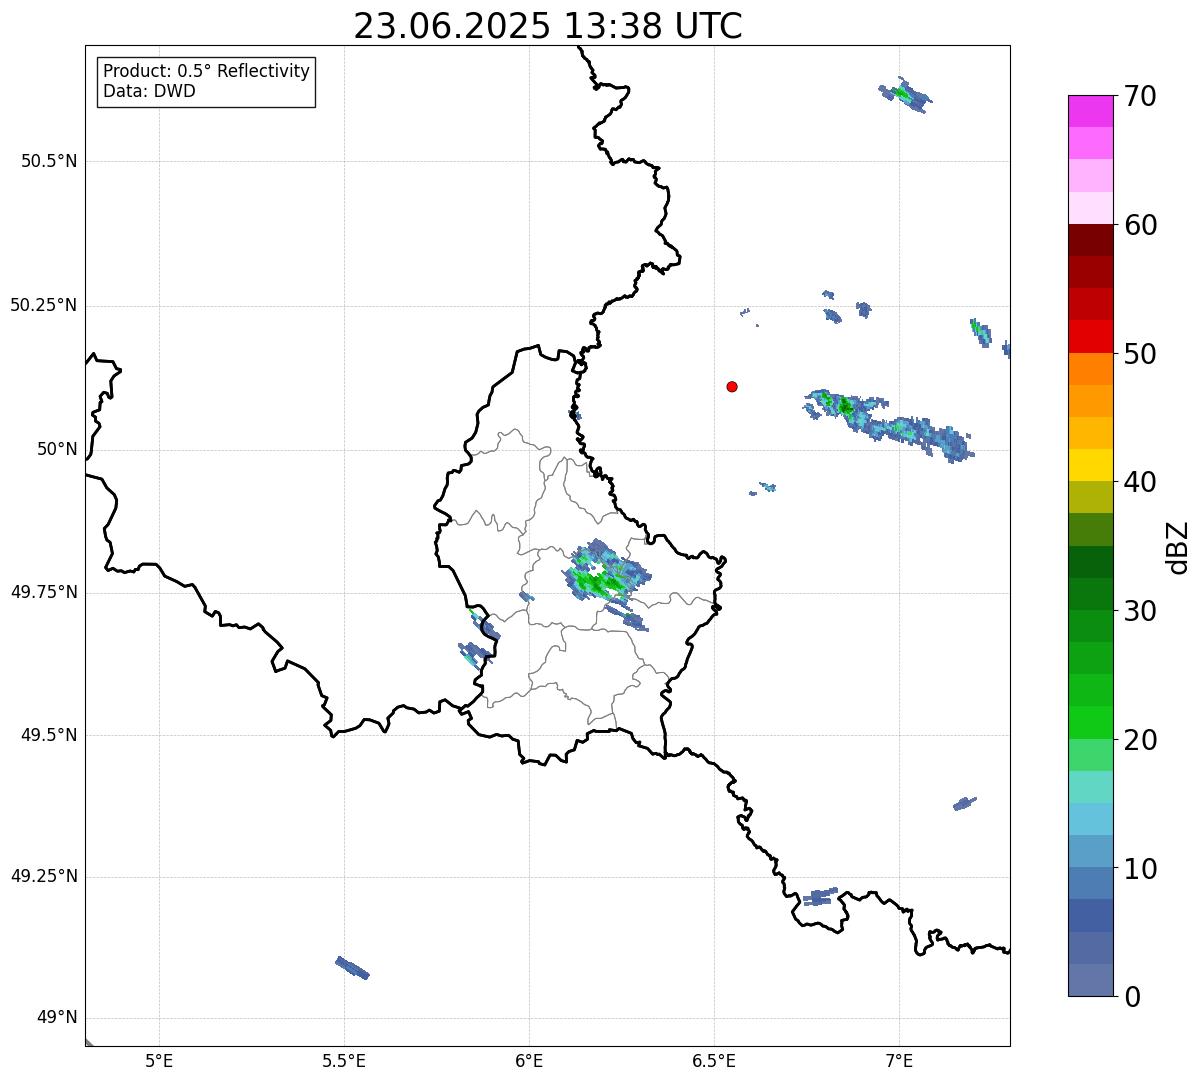Click the '50.5°N' latitude label

[x=49, y=161]
